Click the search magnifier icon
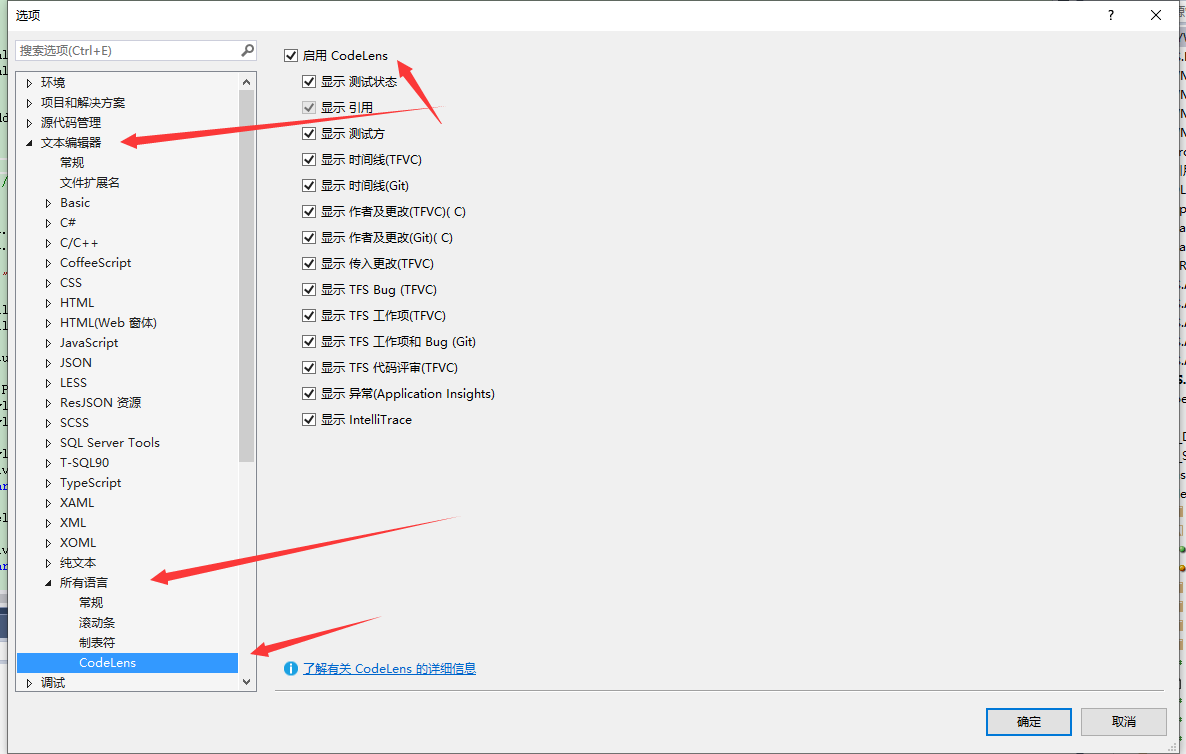Viewport: 1186px width, 754px height. tap(247, 49)
